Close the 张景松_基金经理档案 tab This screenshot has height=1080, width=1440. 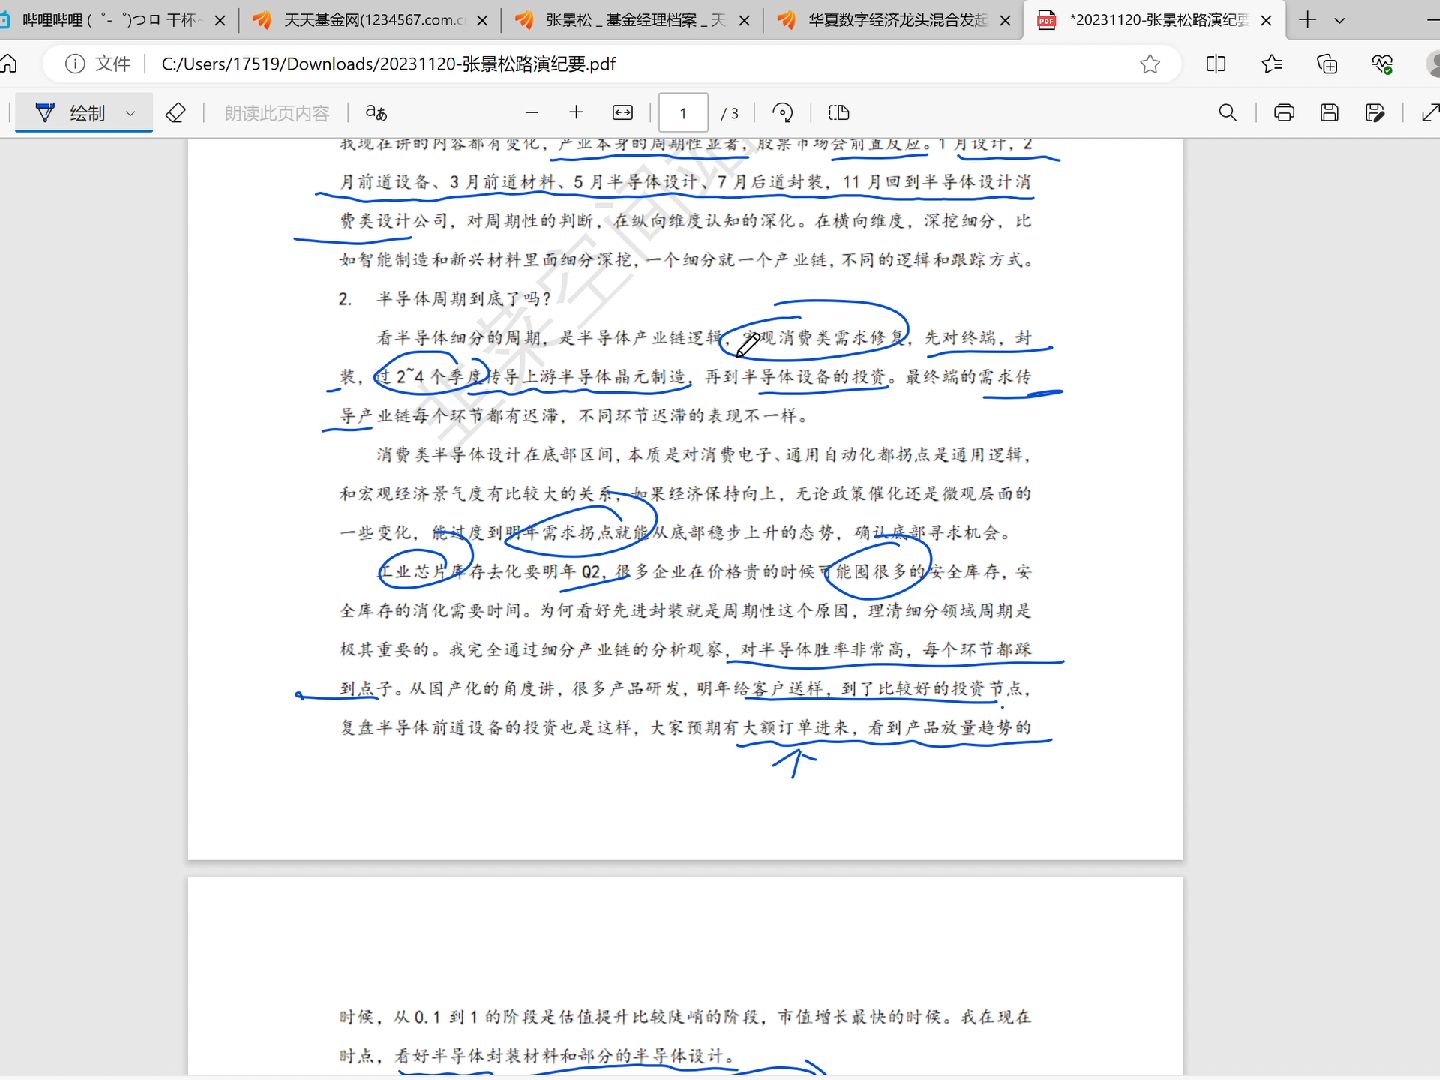tap(744, 20)
